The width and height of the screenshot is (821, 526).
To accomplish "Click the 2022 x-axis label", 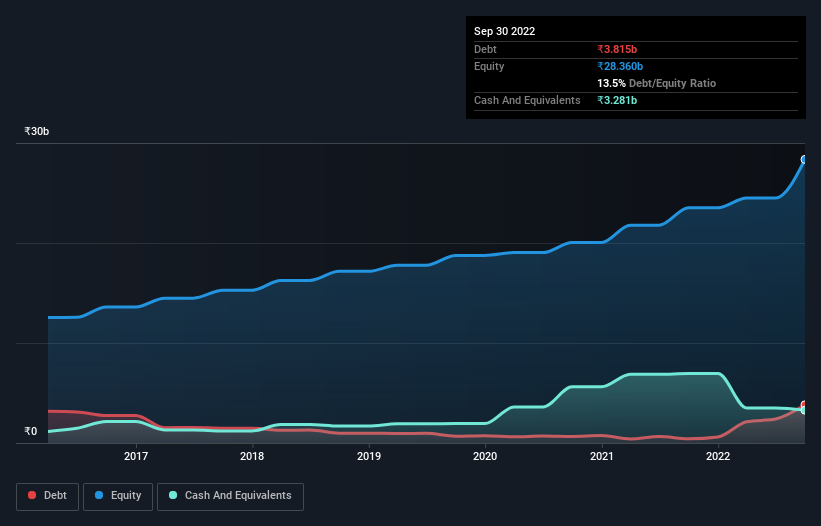I will [718, 456].
